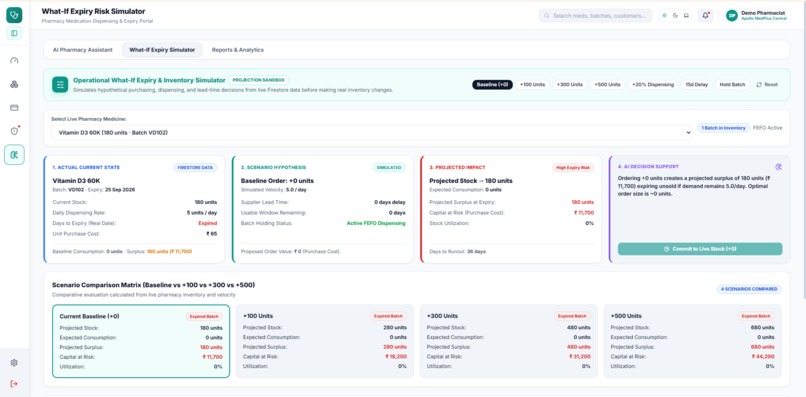This screenshot has width=806, height=397.
Task: Select the +300 Units comparison card title
Action: 442,316
